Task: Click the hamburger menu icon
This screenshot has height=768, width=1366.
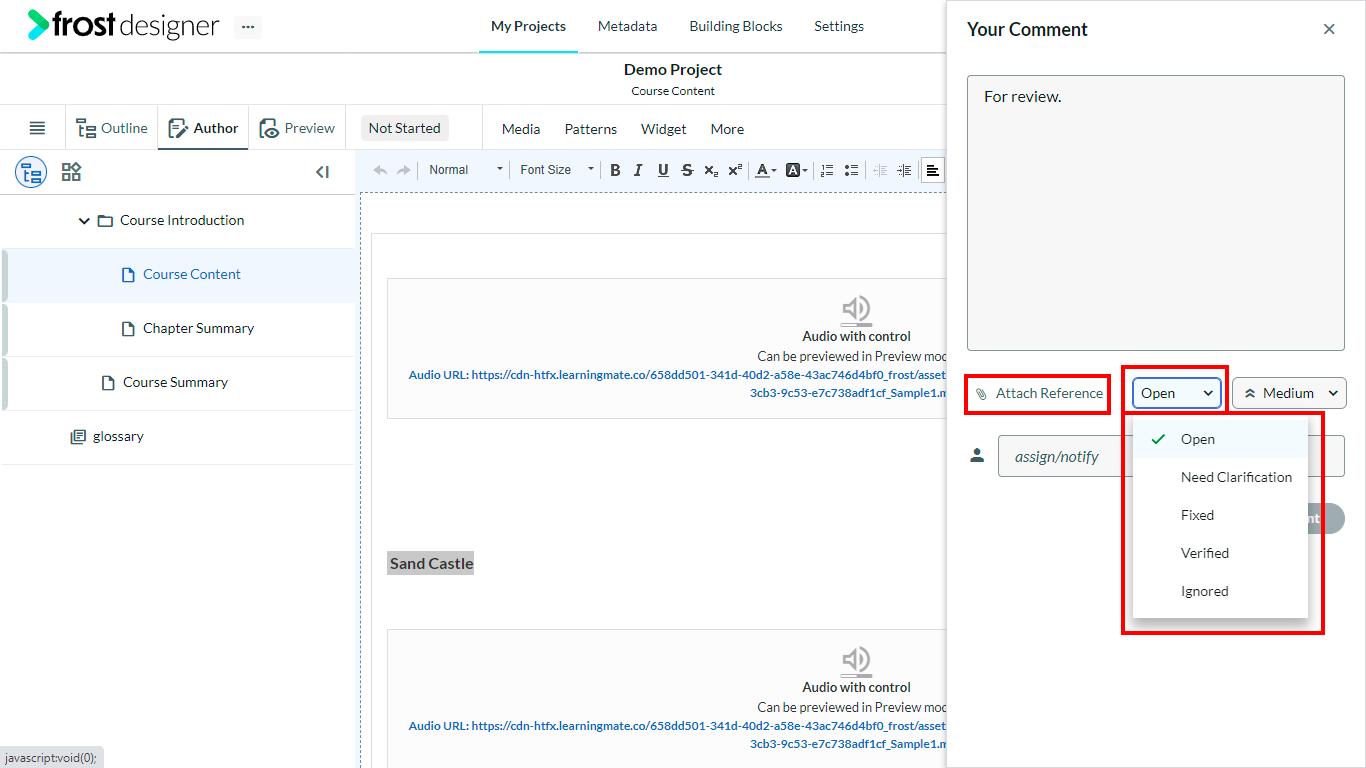Action: tap(37, 128)
